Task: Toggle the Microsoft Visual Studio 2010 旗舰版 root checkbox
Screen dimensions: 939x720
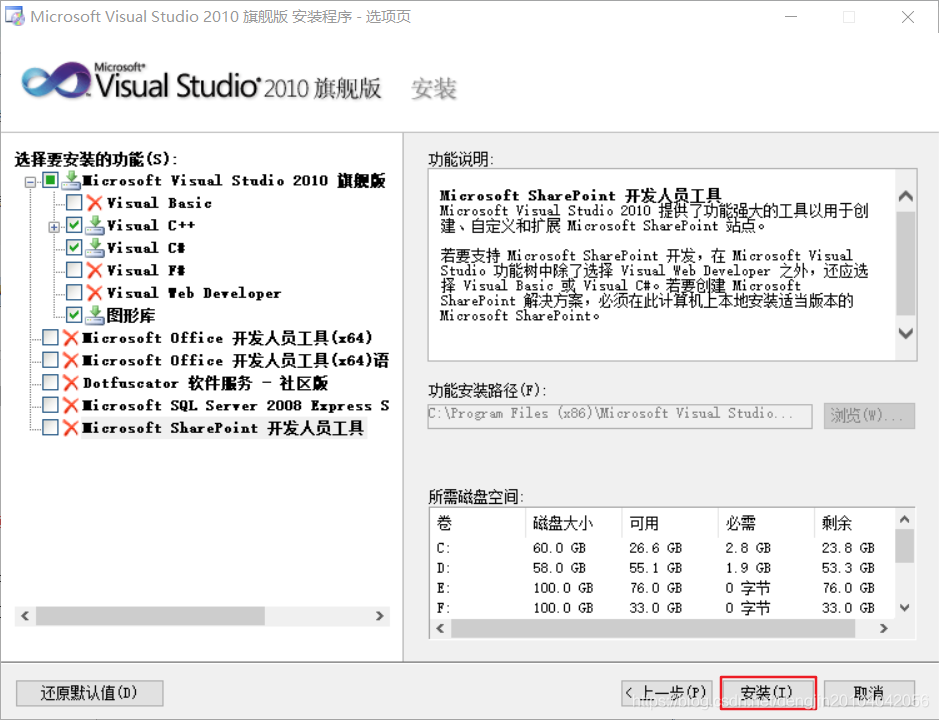Action: tap(50, 180)
